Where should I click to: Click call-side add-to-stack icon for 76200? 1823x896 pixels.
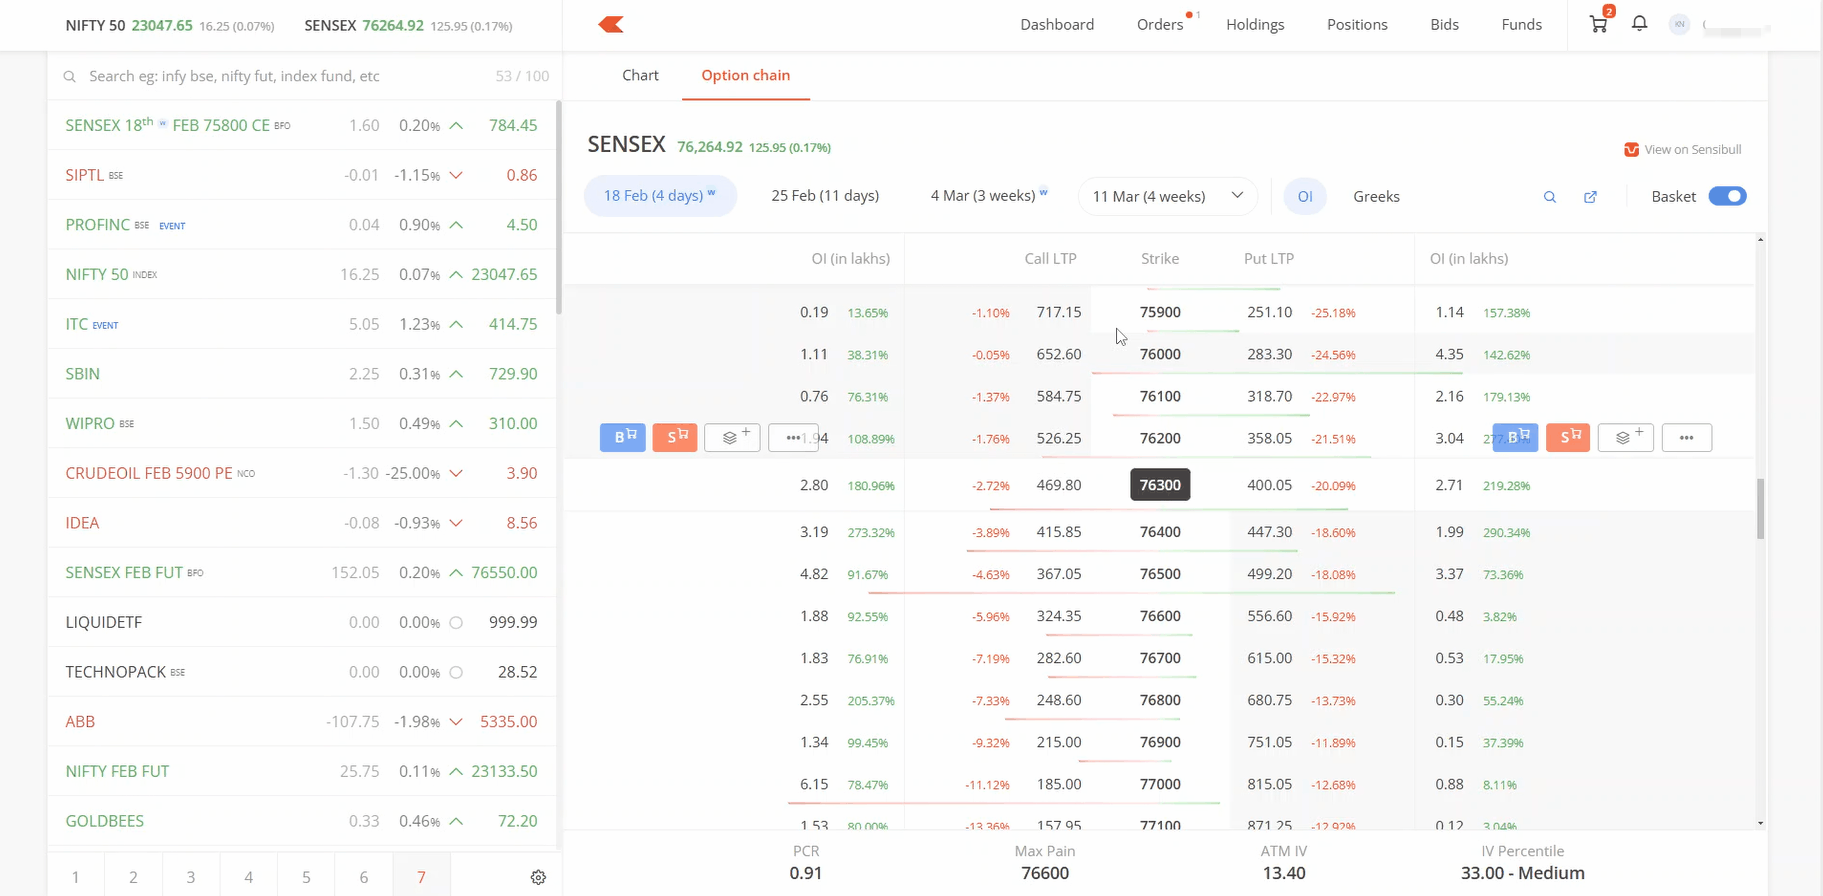click(x=732, y=437)
